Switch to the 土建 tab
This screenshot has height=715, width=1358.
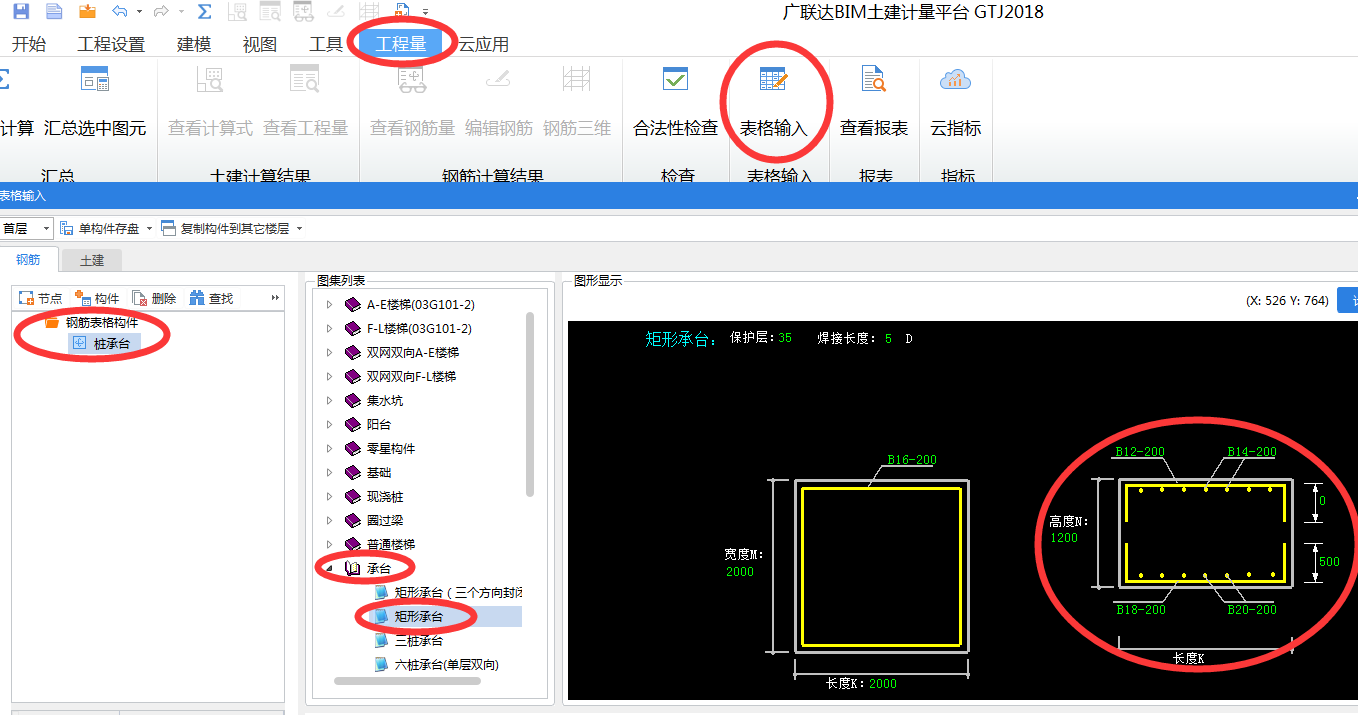[92, 260]
